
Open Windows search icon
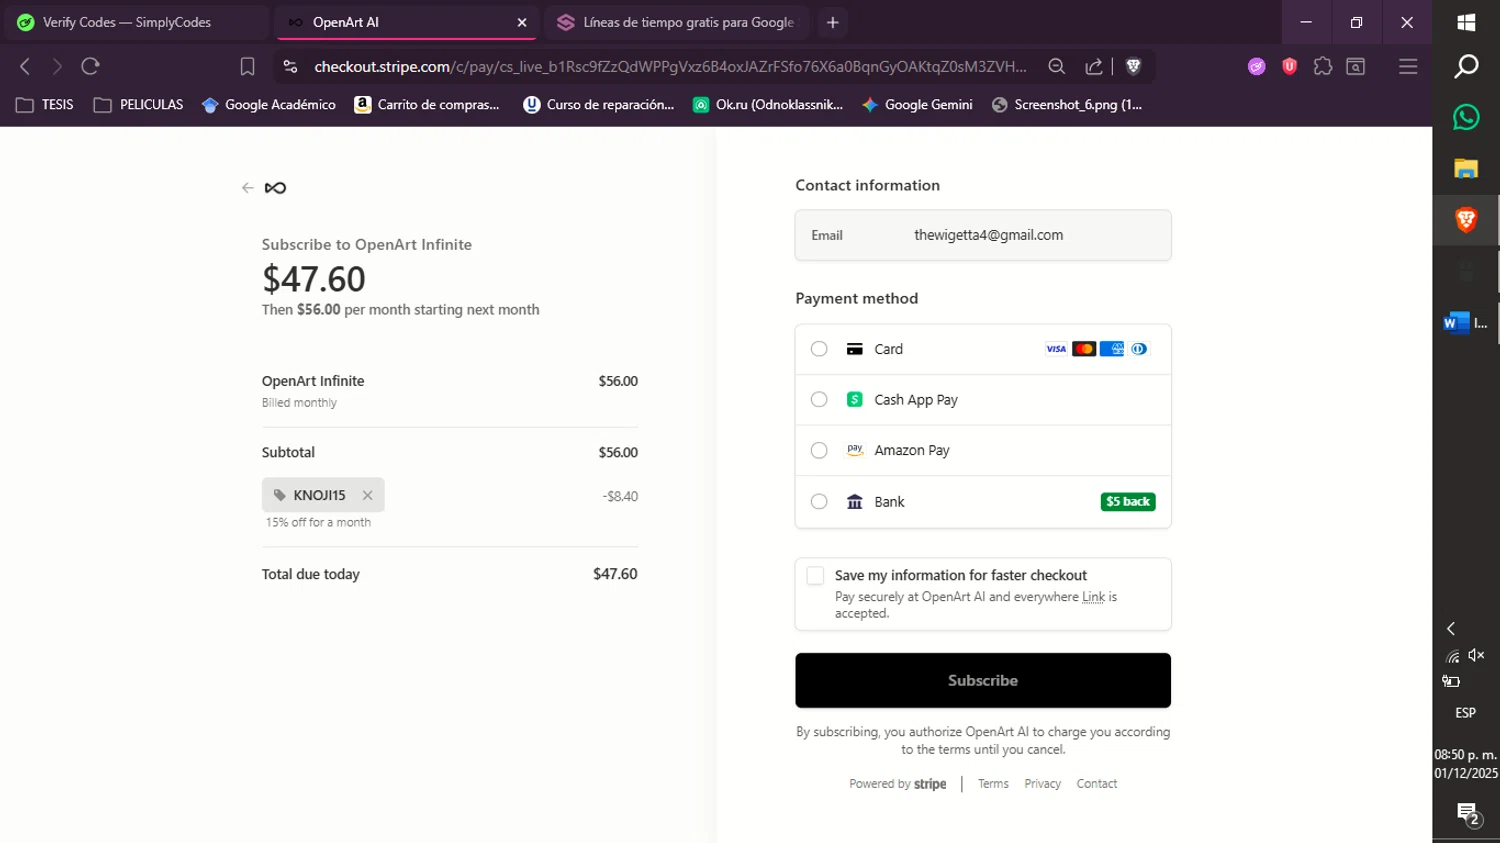click(x=1466, y=66)
